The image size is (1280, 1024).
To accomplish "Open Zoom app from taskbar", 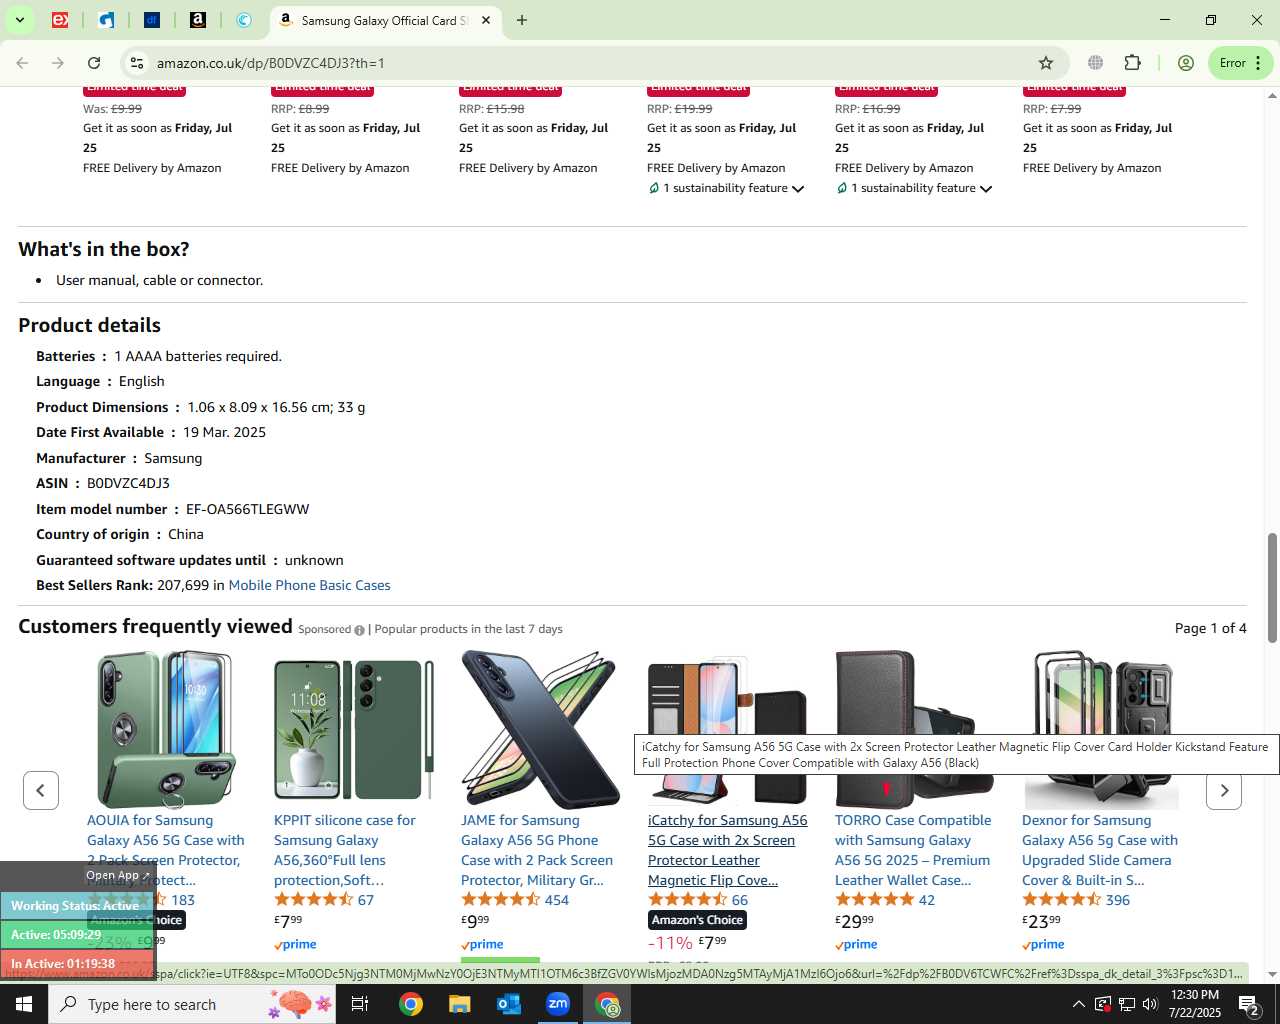I will pyautogui.click(x=558, y=1004).
